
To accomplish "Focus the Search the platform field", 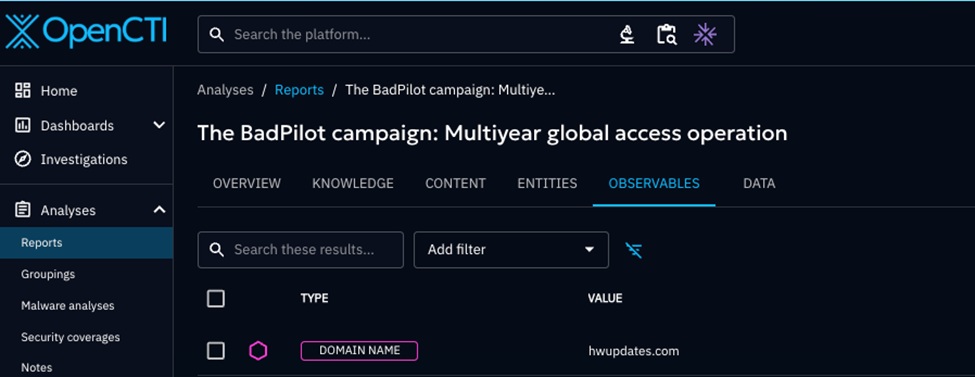I will pyautogui.click(x=466, y=34).
